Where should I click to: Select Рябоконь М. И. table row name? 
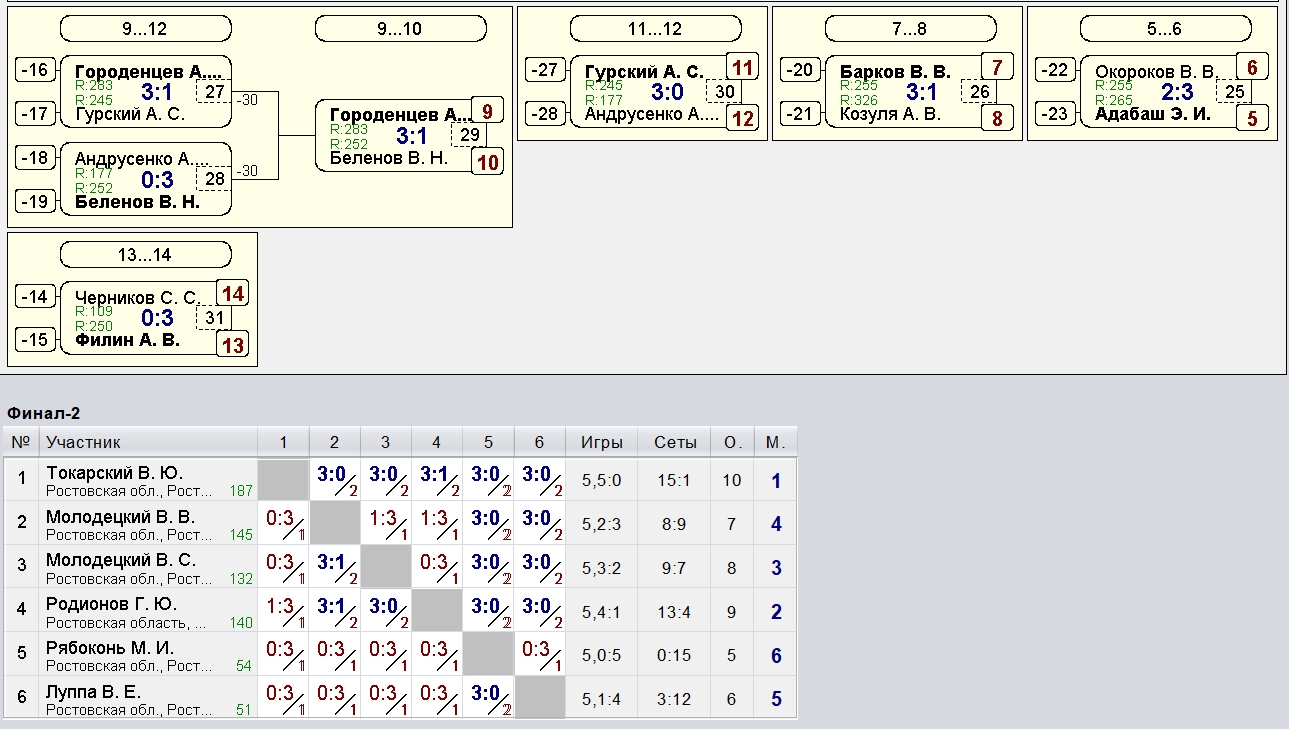pos(110,648)
